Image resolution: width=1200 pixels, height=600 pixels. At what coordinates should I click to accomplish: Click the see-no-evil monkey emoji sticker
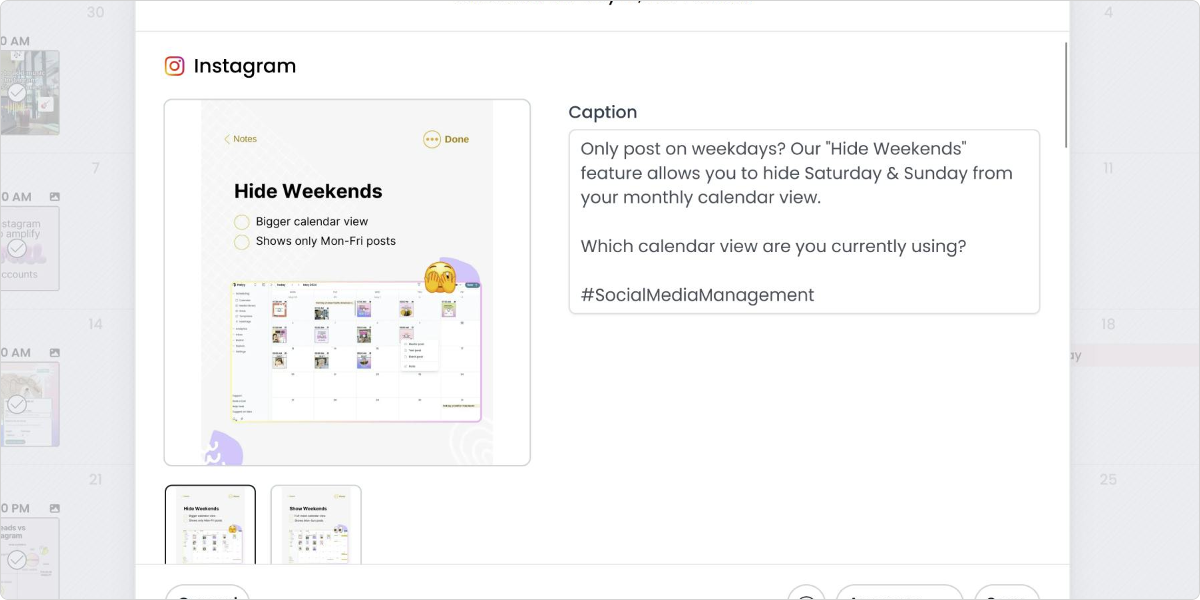point(440,276)
